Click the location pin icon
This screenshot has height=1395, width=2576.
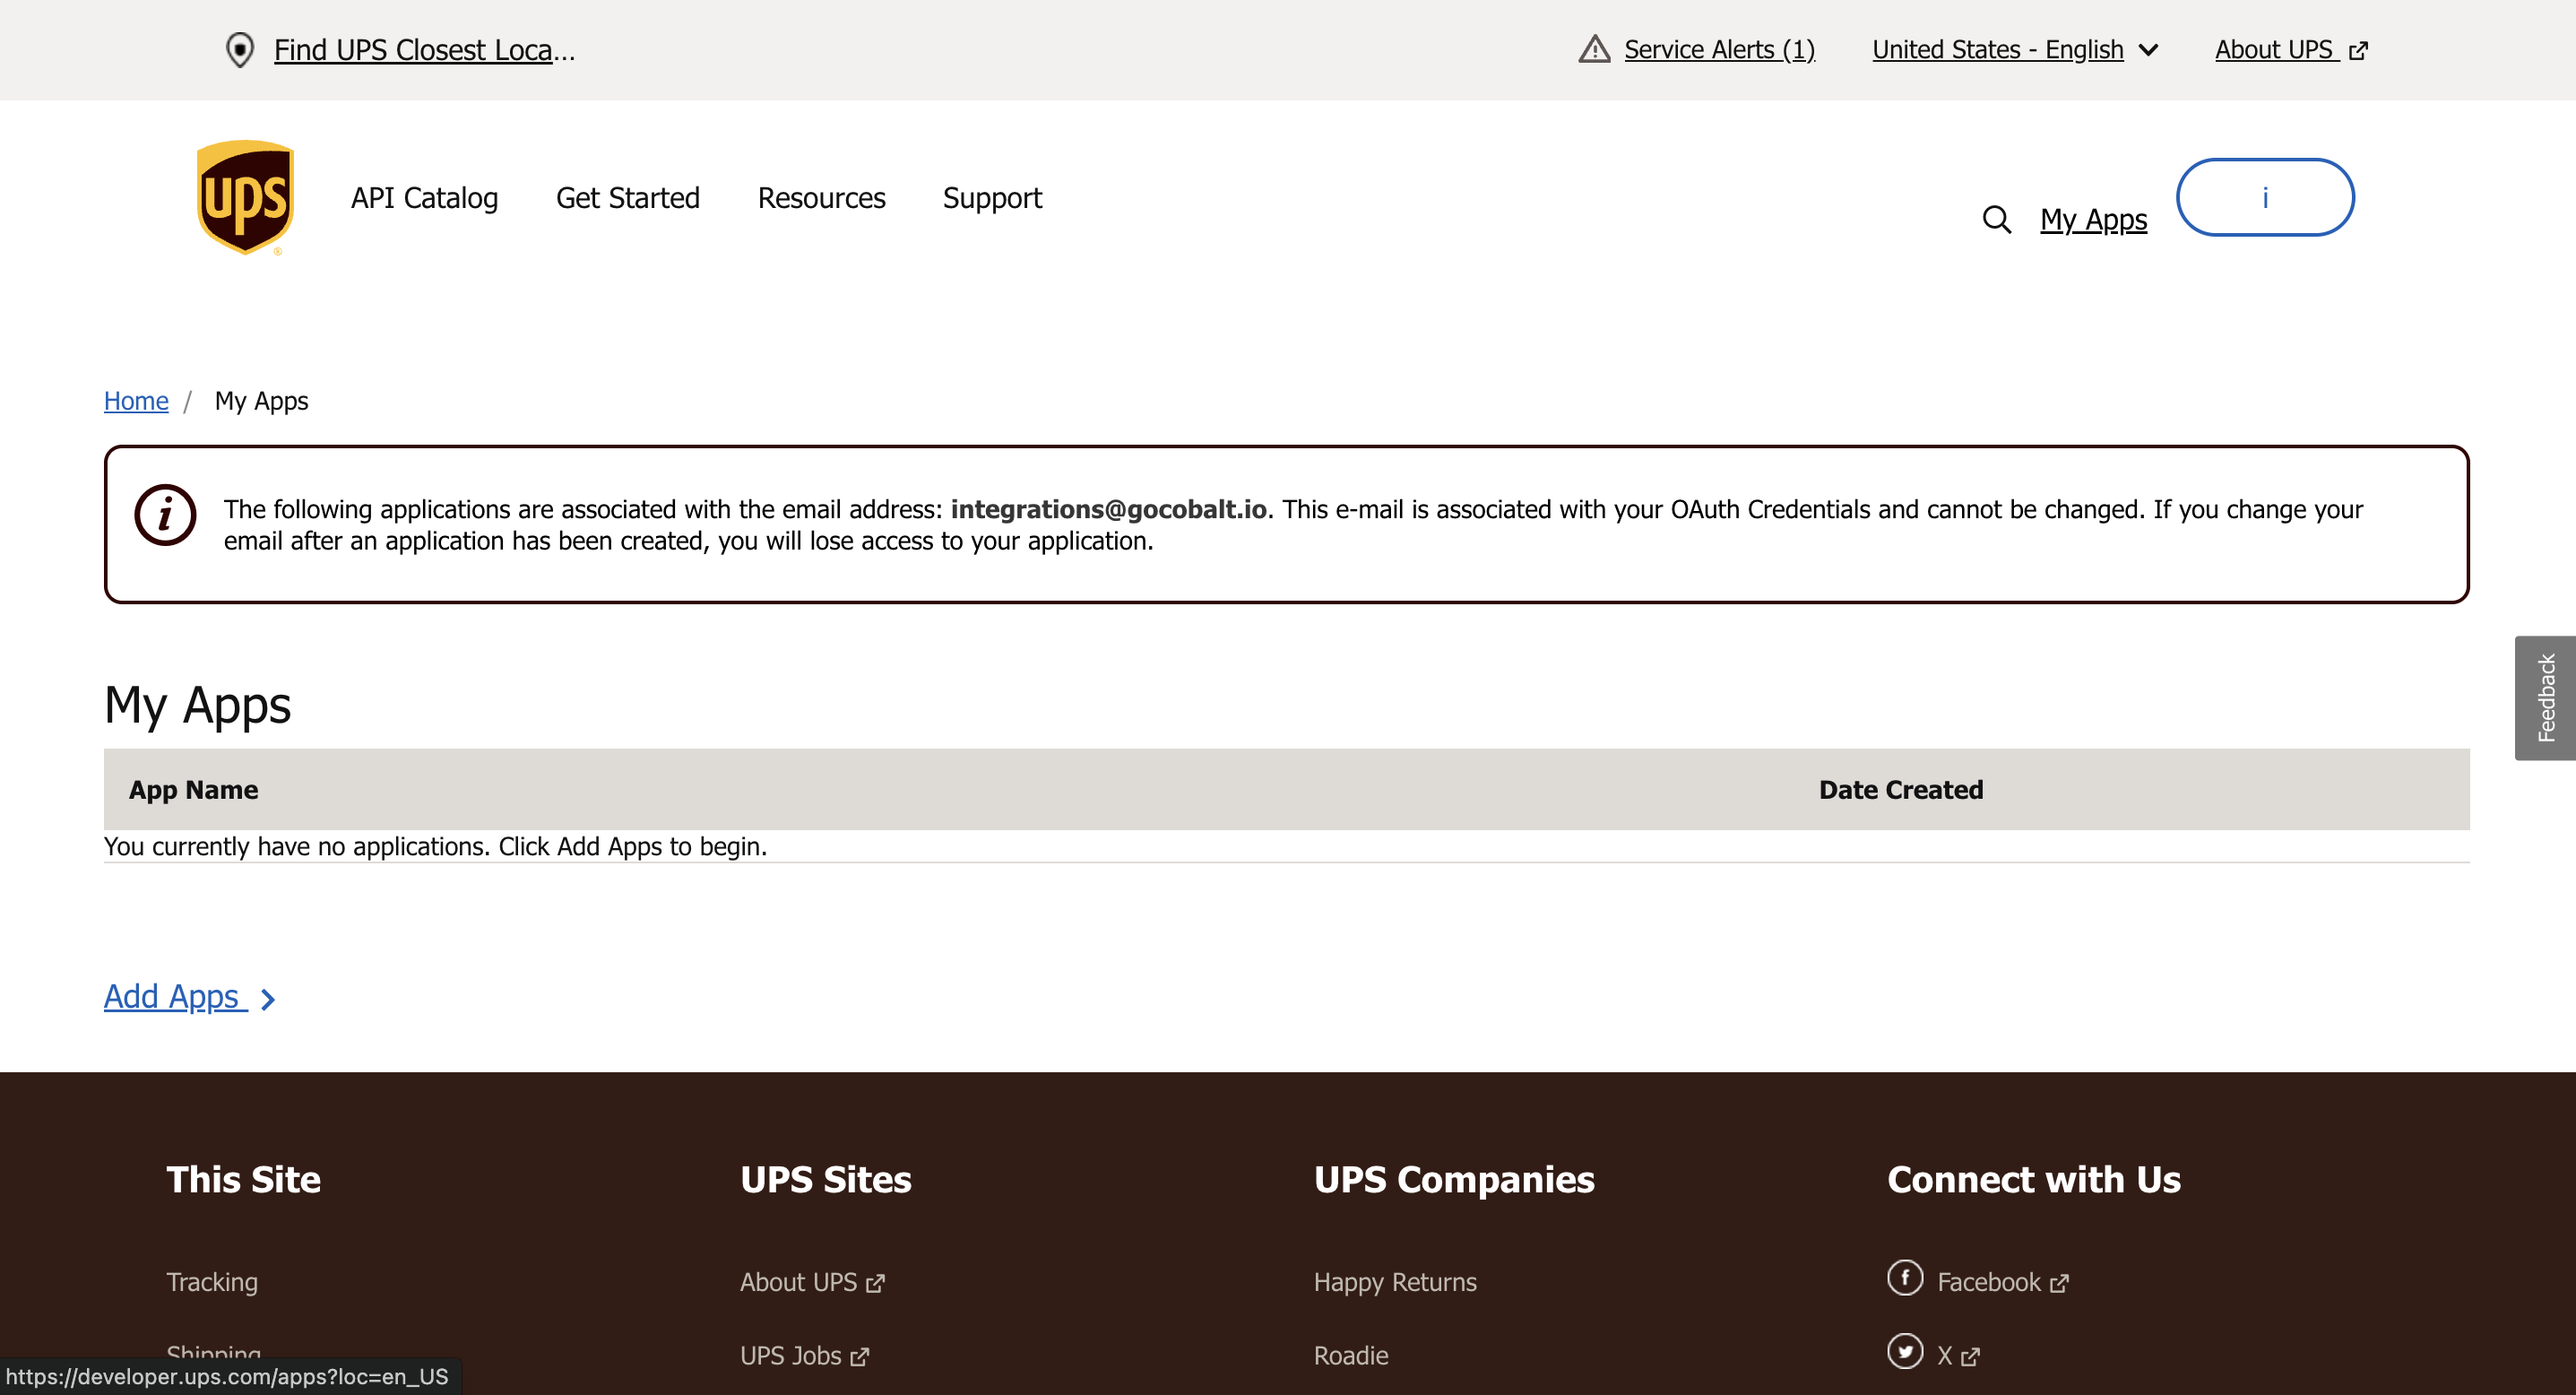click(240, 49)
